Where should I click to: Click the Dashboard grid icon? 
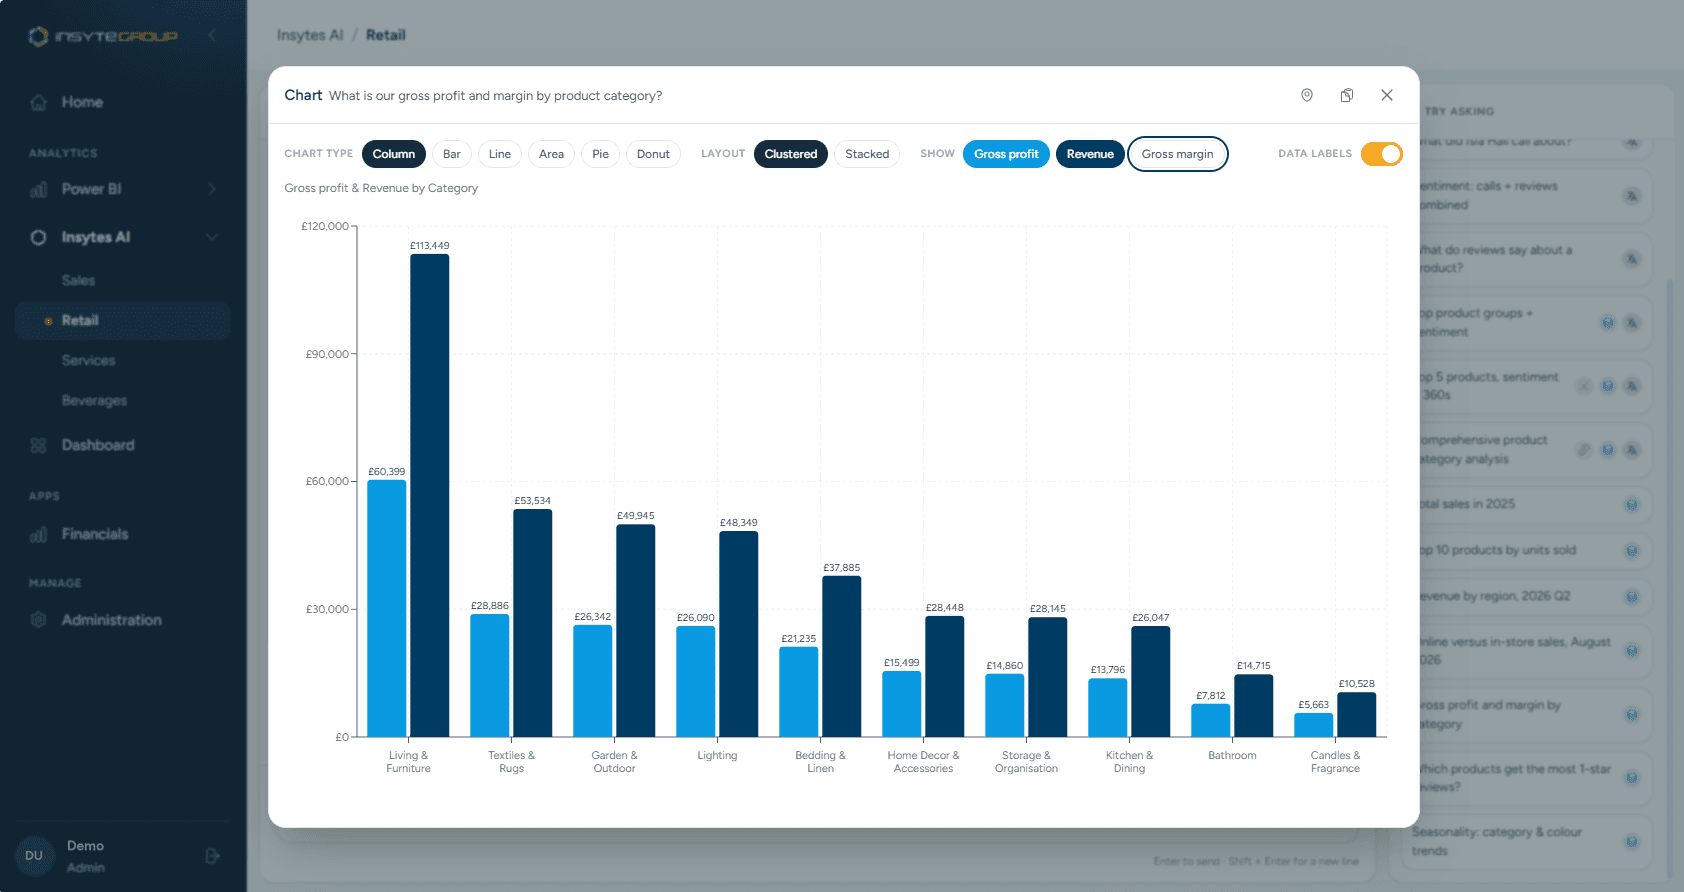click(38, 445)
